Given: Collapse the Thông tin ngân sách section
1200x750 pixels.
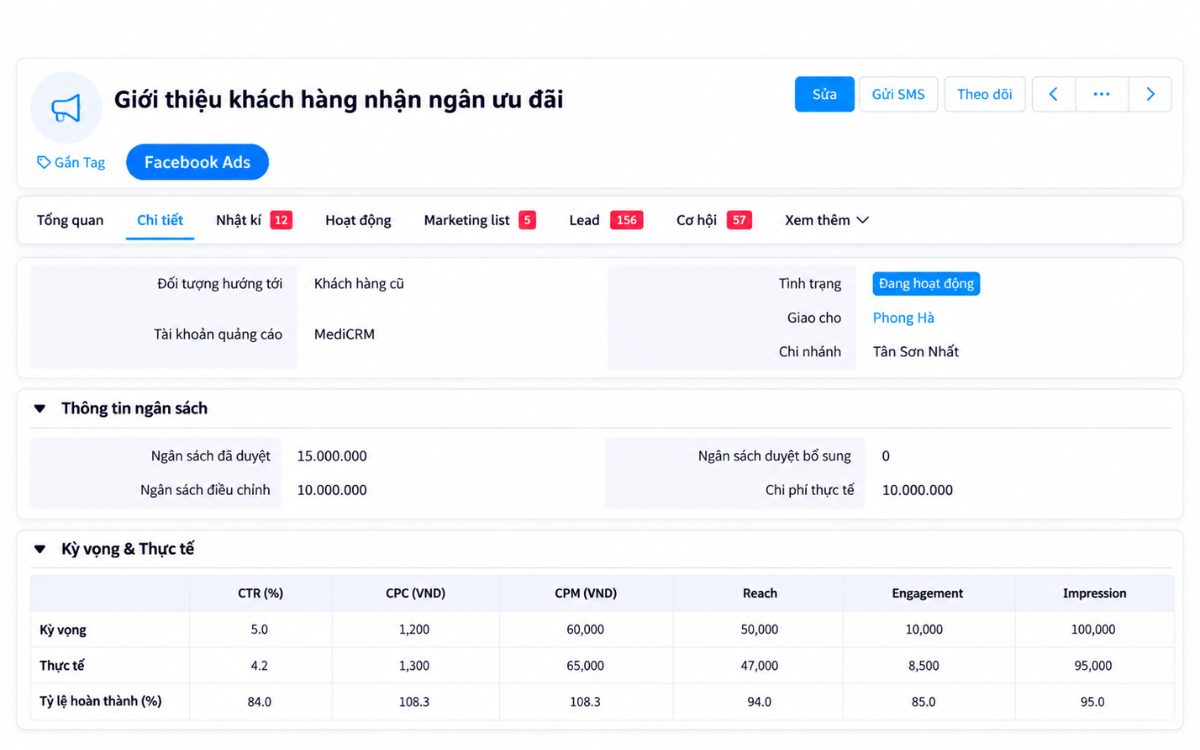Looking at the screenshot, I should point(40,408).
